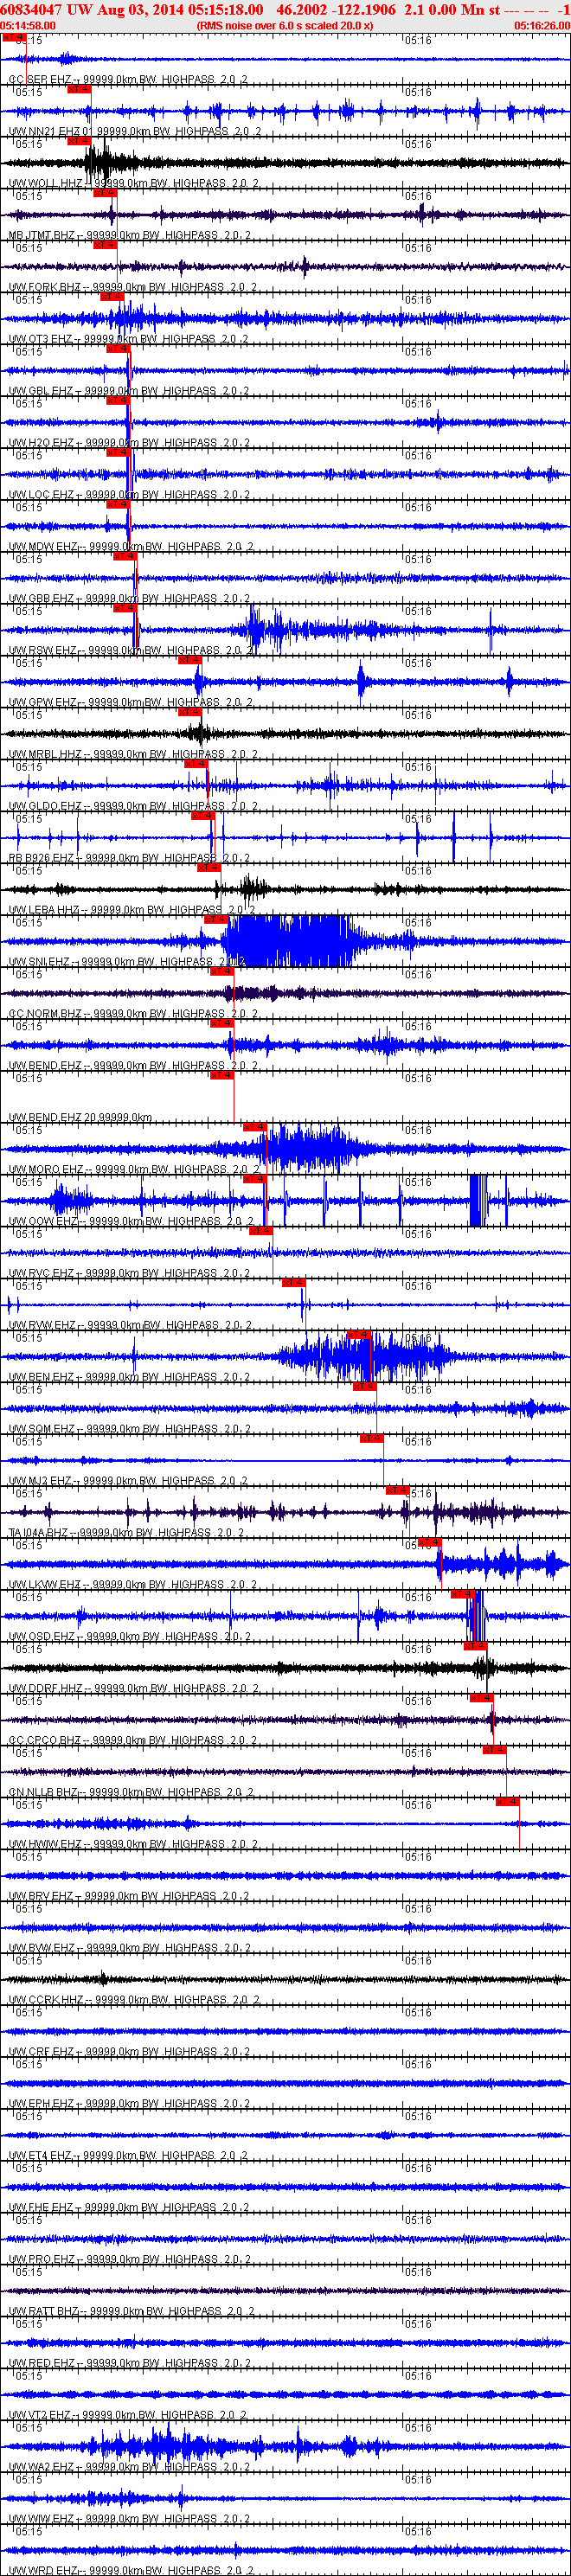Viewport: 571px width, 2576px height.
Task: Select the 'UW RVW EHZ' station label
Action: (42, 1326)
